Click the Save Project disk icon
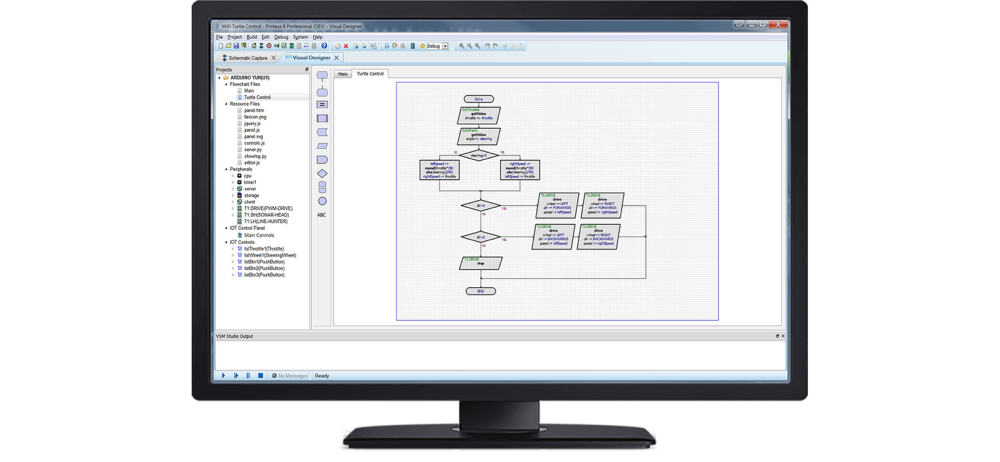Viewport: 1000px width, 462px height. point(236,46)
